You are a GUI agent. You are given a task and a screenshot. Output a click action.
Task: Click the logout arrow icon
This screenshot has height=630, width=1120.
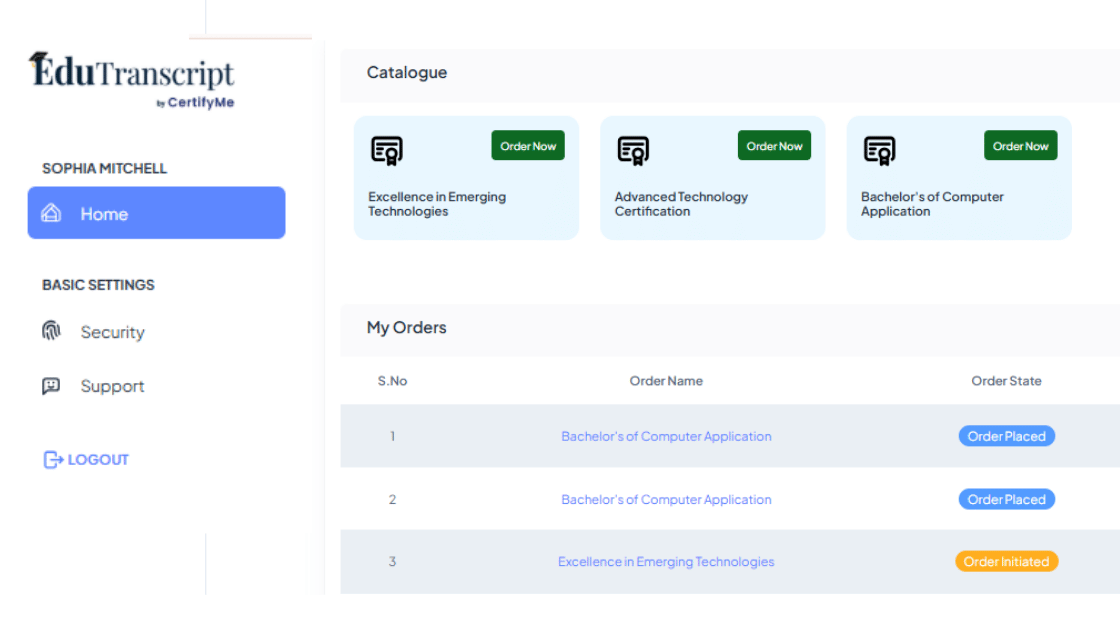click(x=52, y=459)
